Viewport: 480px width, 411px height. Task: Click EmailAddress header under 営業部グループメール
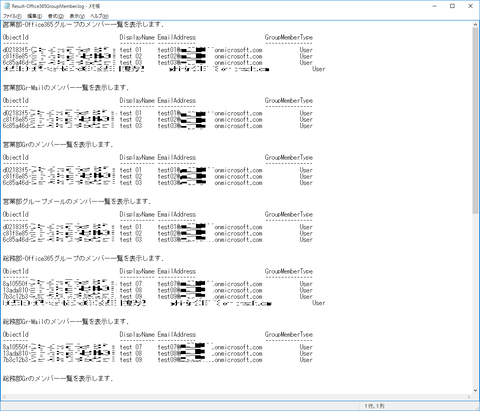click(177, 214)
